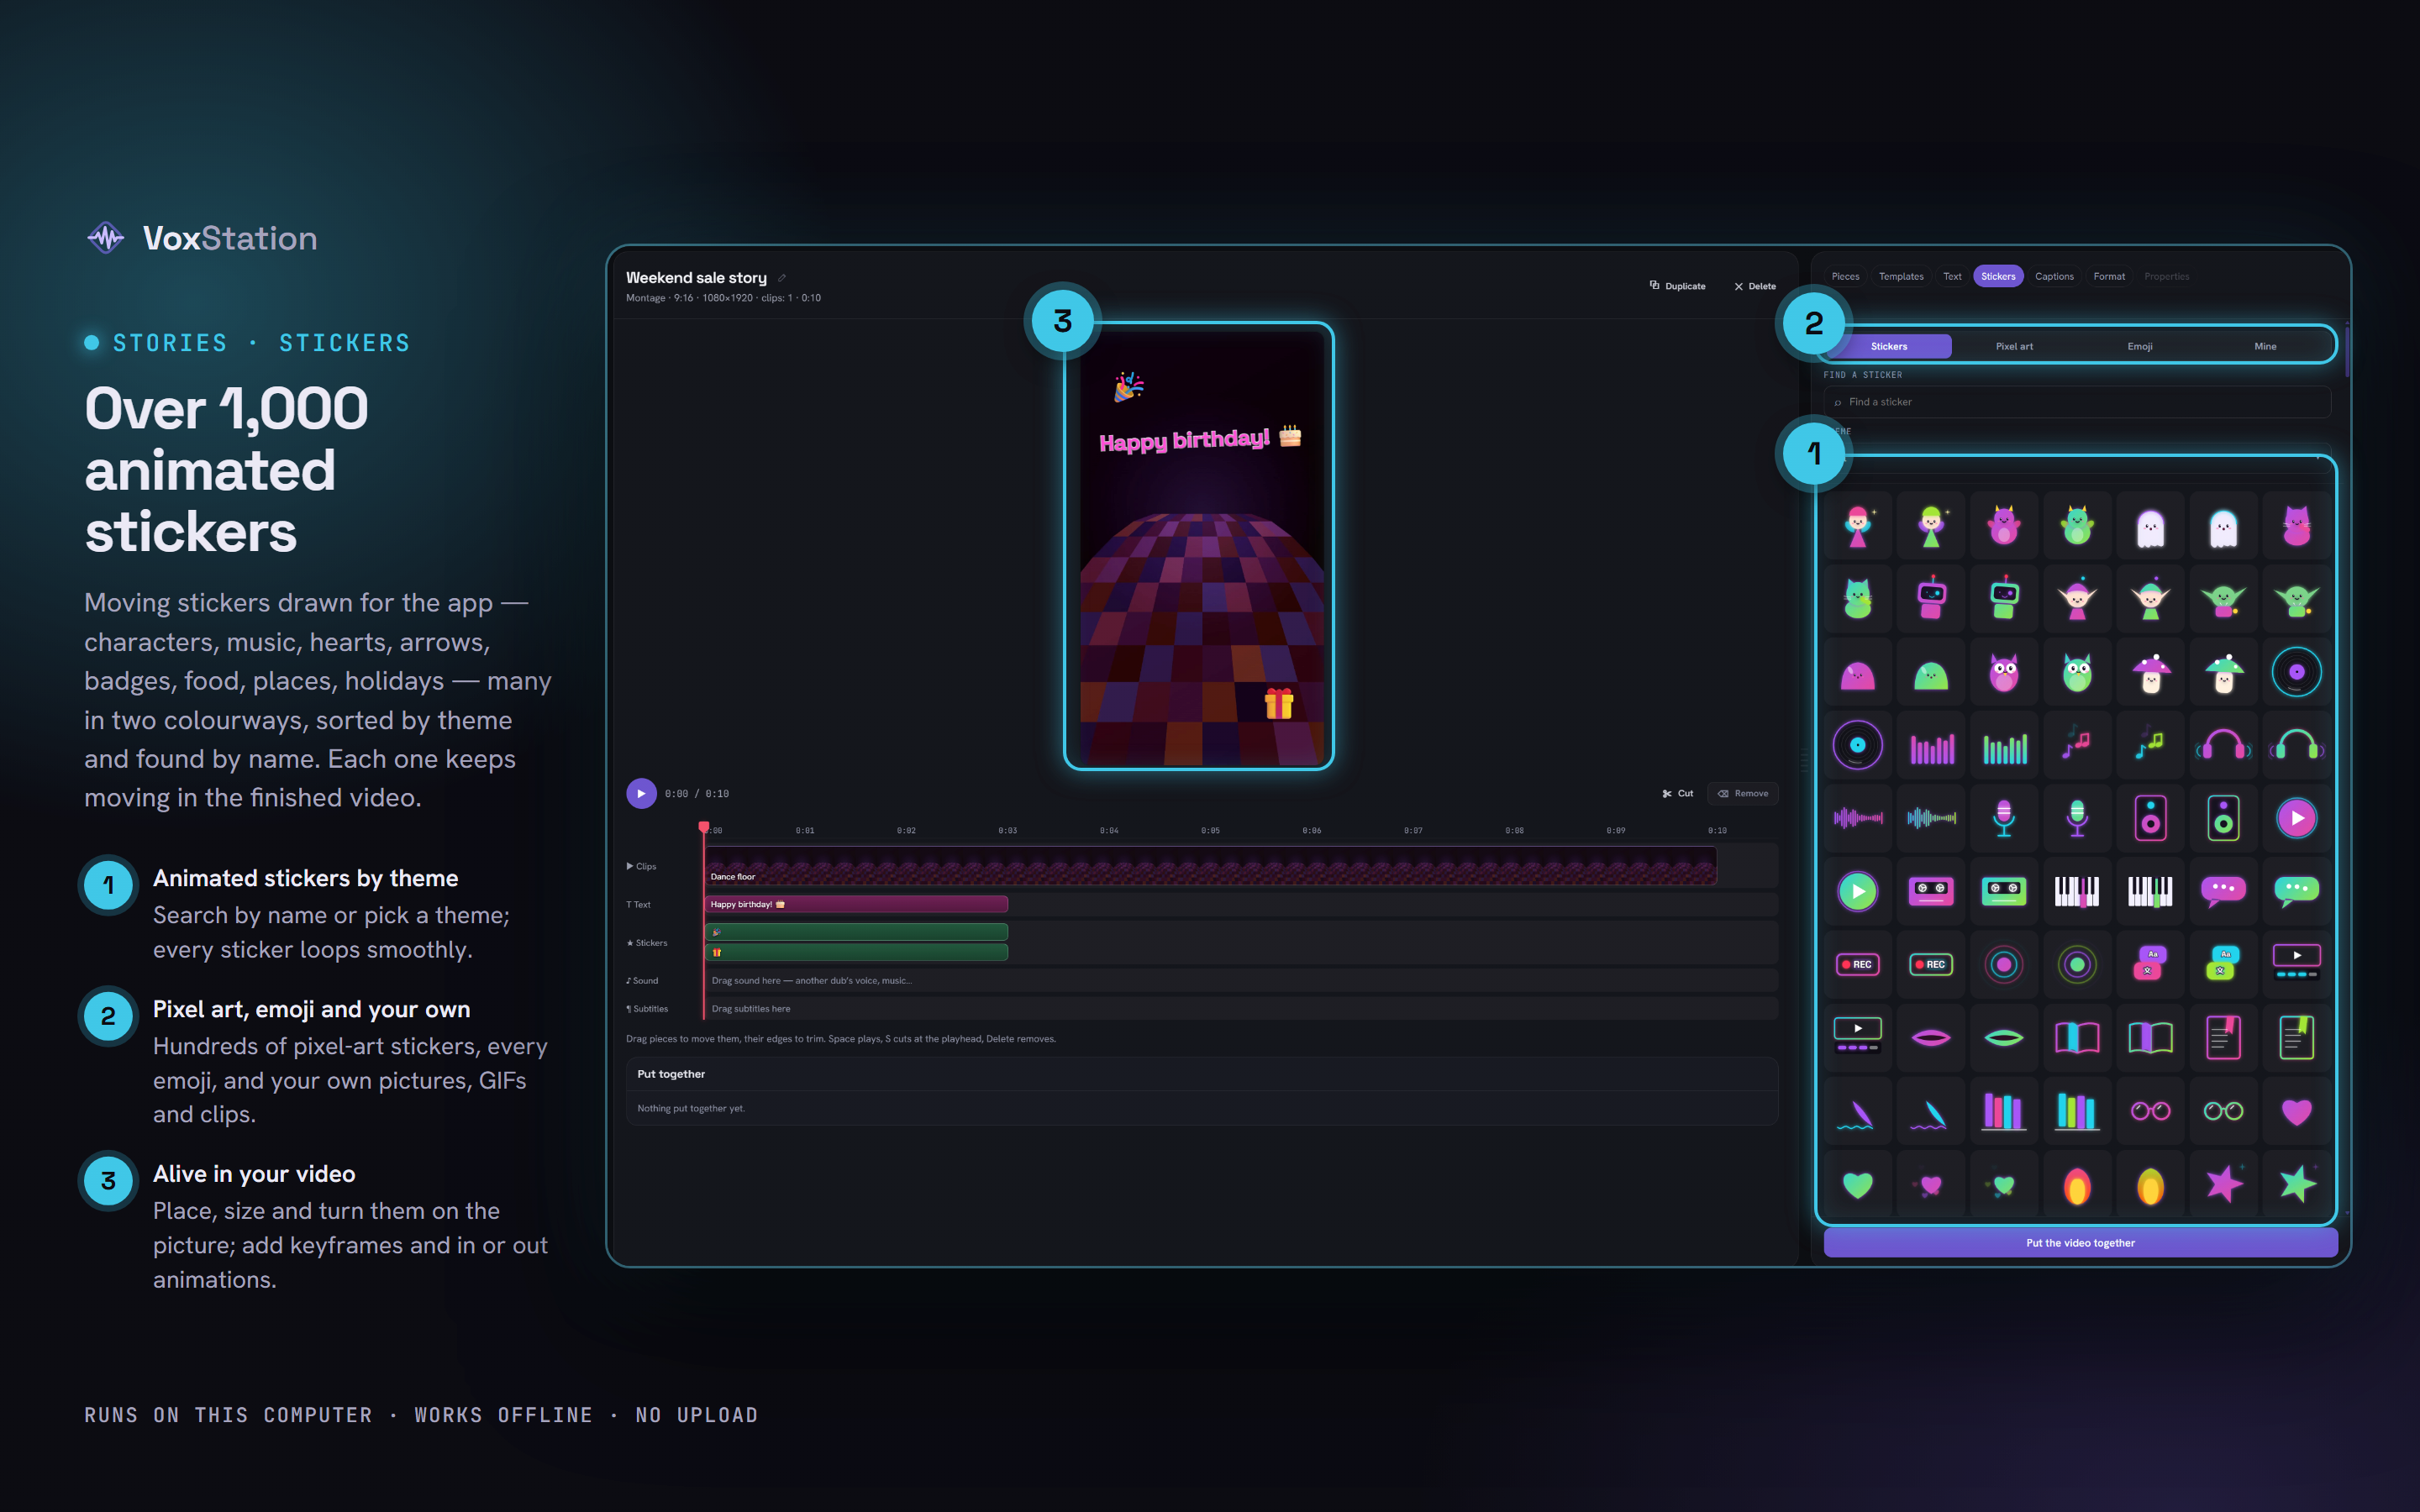Choose the green headphones sticker

point(2296,745)
